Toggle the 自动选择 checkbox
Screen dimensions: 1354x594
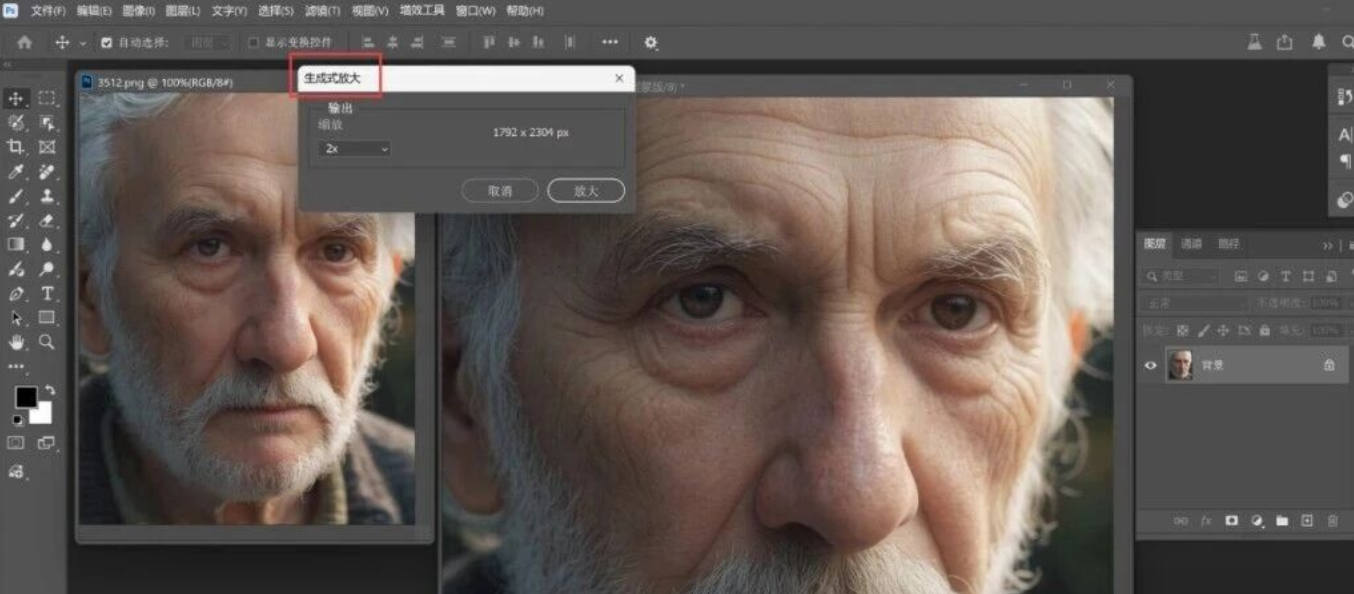[x=106, y=43]
